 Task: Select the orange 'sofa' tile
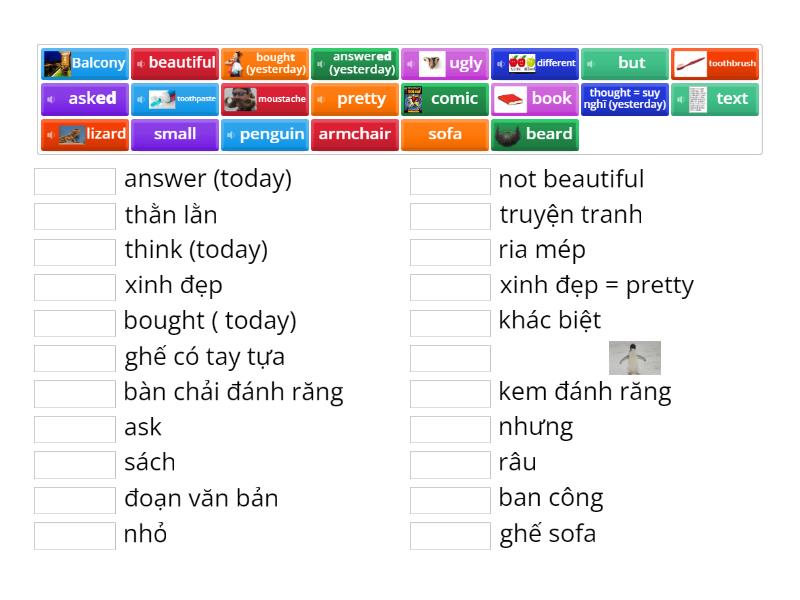[x=445, y=135]
